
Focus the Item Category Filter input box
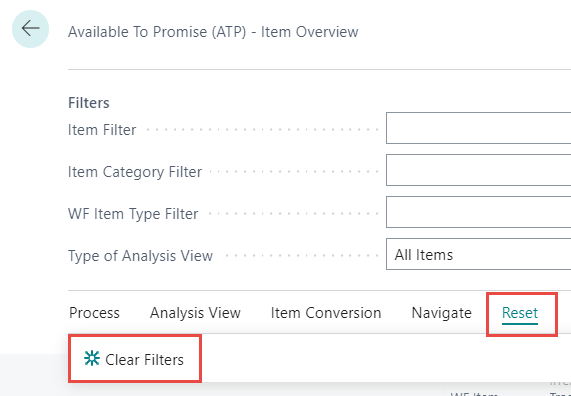click(479, 170)
